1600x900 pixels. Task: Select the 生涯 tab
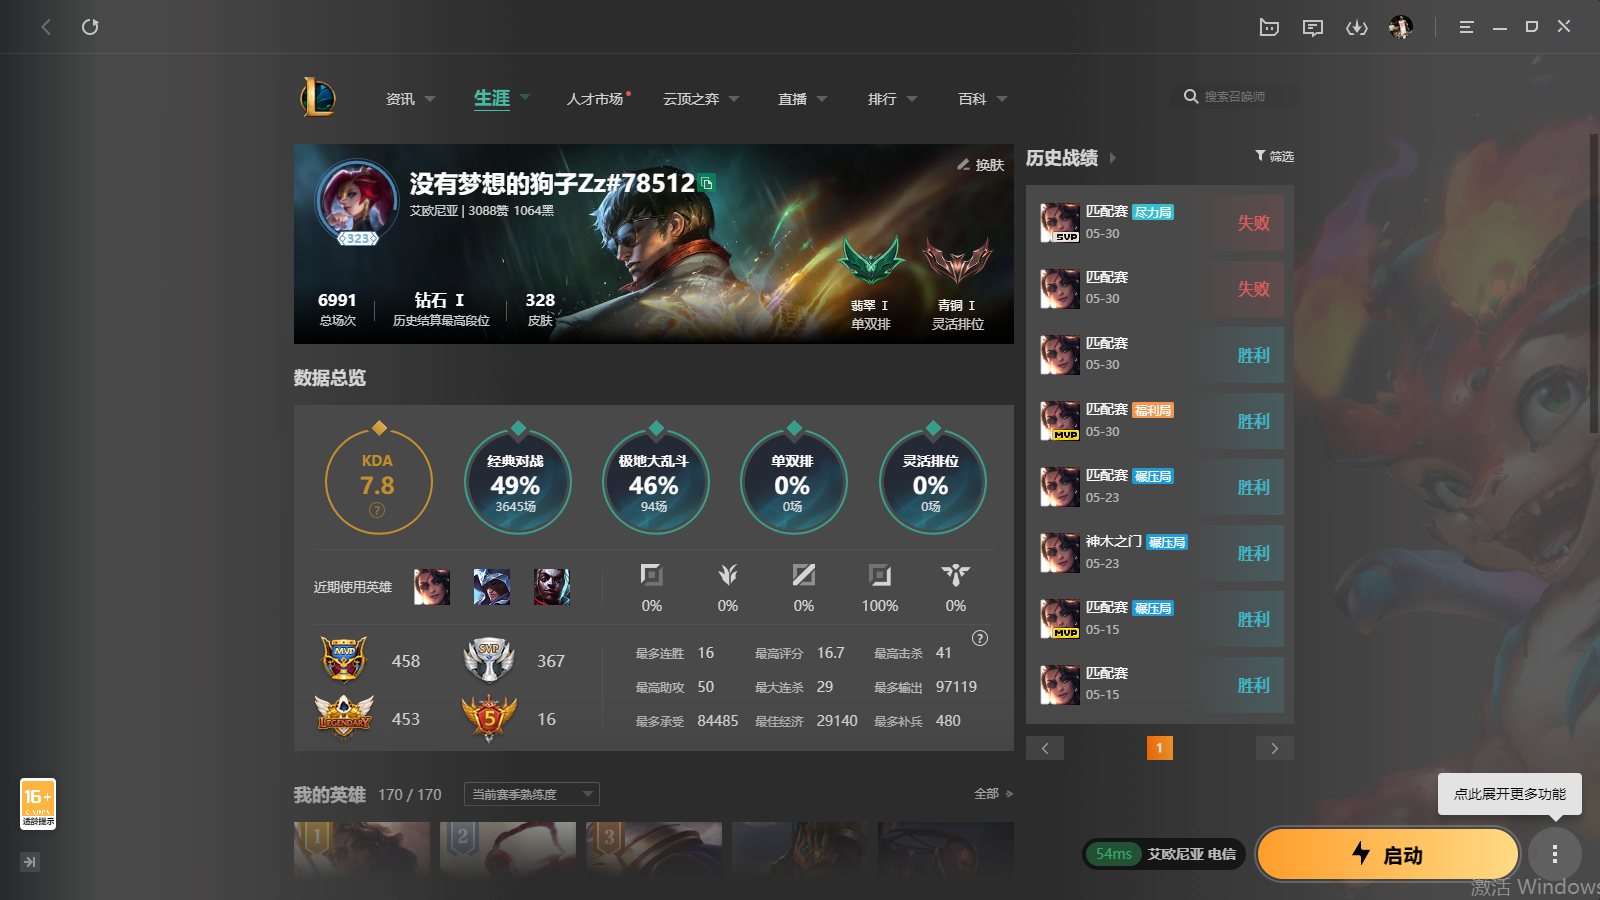click(x=492, y=99)
